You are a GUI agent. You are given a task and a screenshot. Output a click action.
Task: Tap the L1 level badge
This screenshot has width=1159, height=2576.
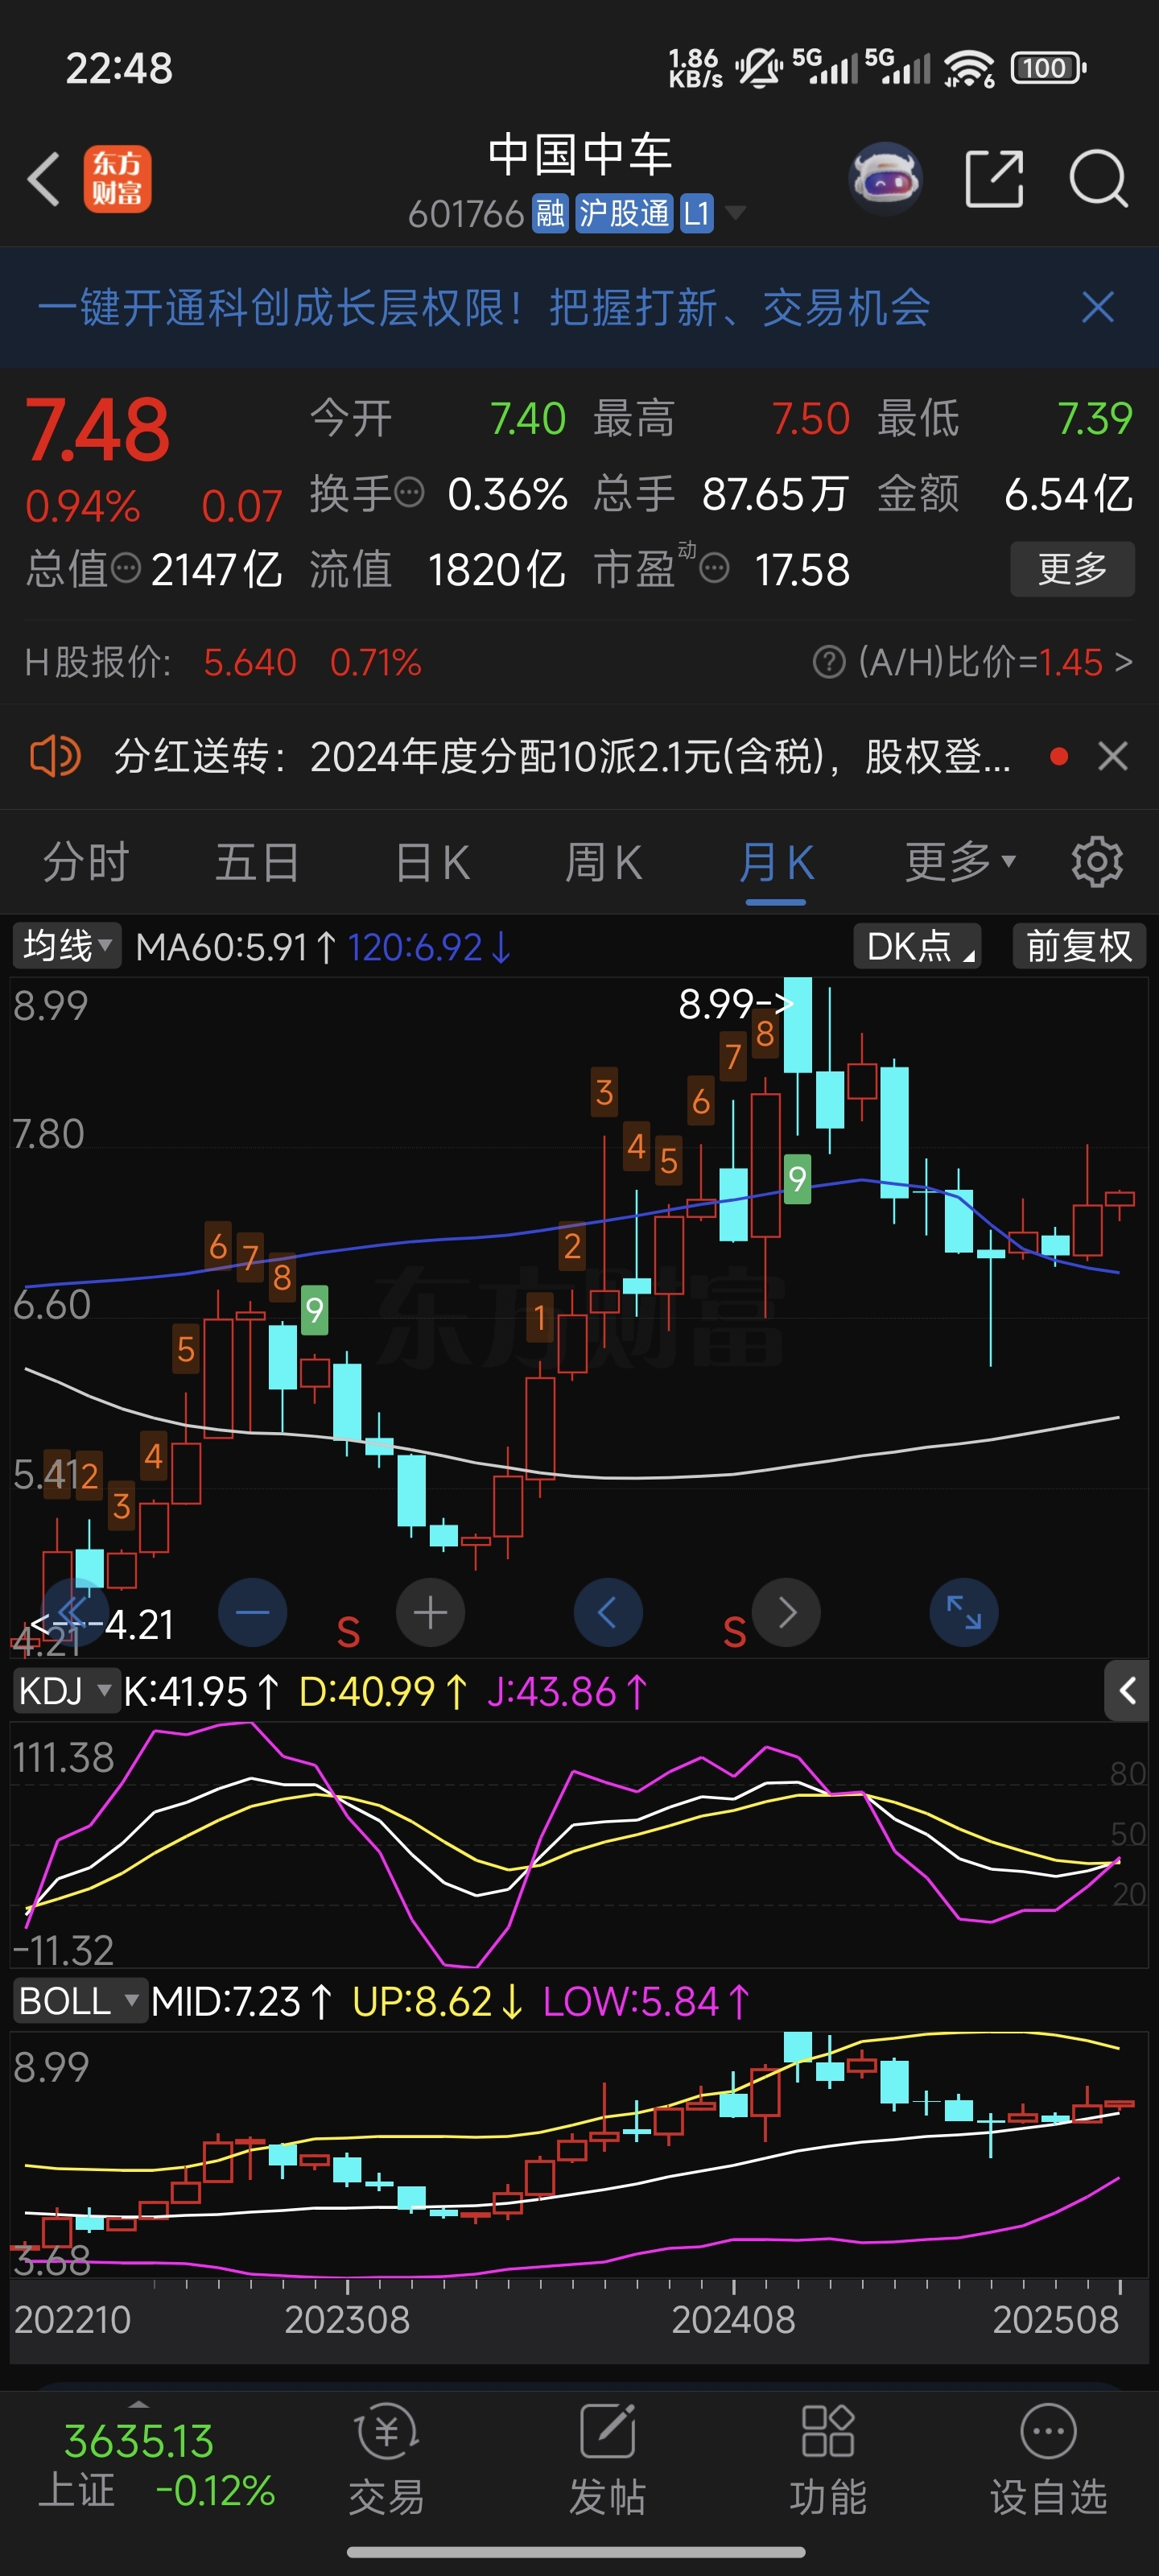point(696,213)
